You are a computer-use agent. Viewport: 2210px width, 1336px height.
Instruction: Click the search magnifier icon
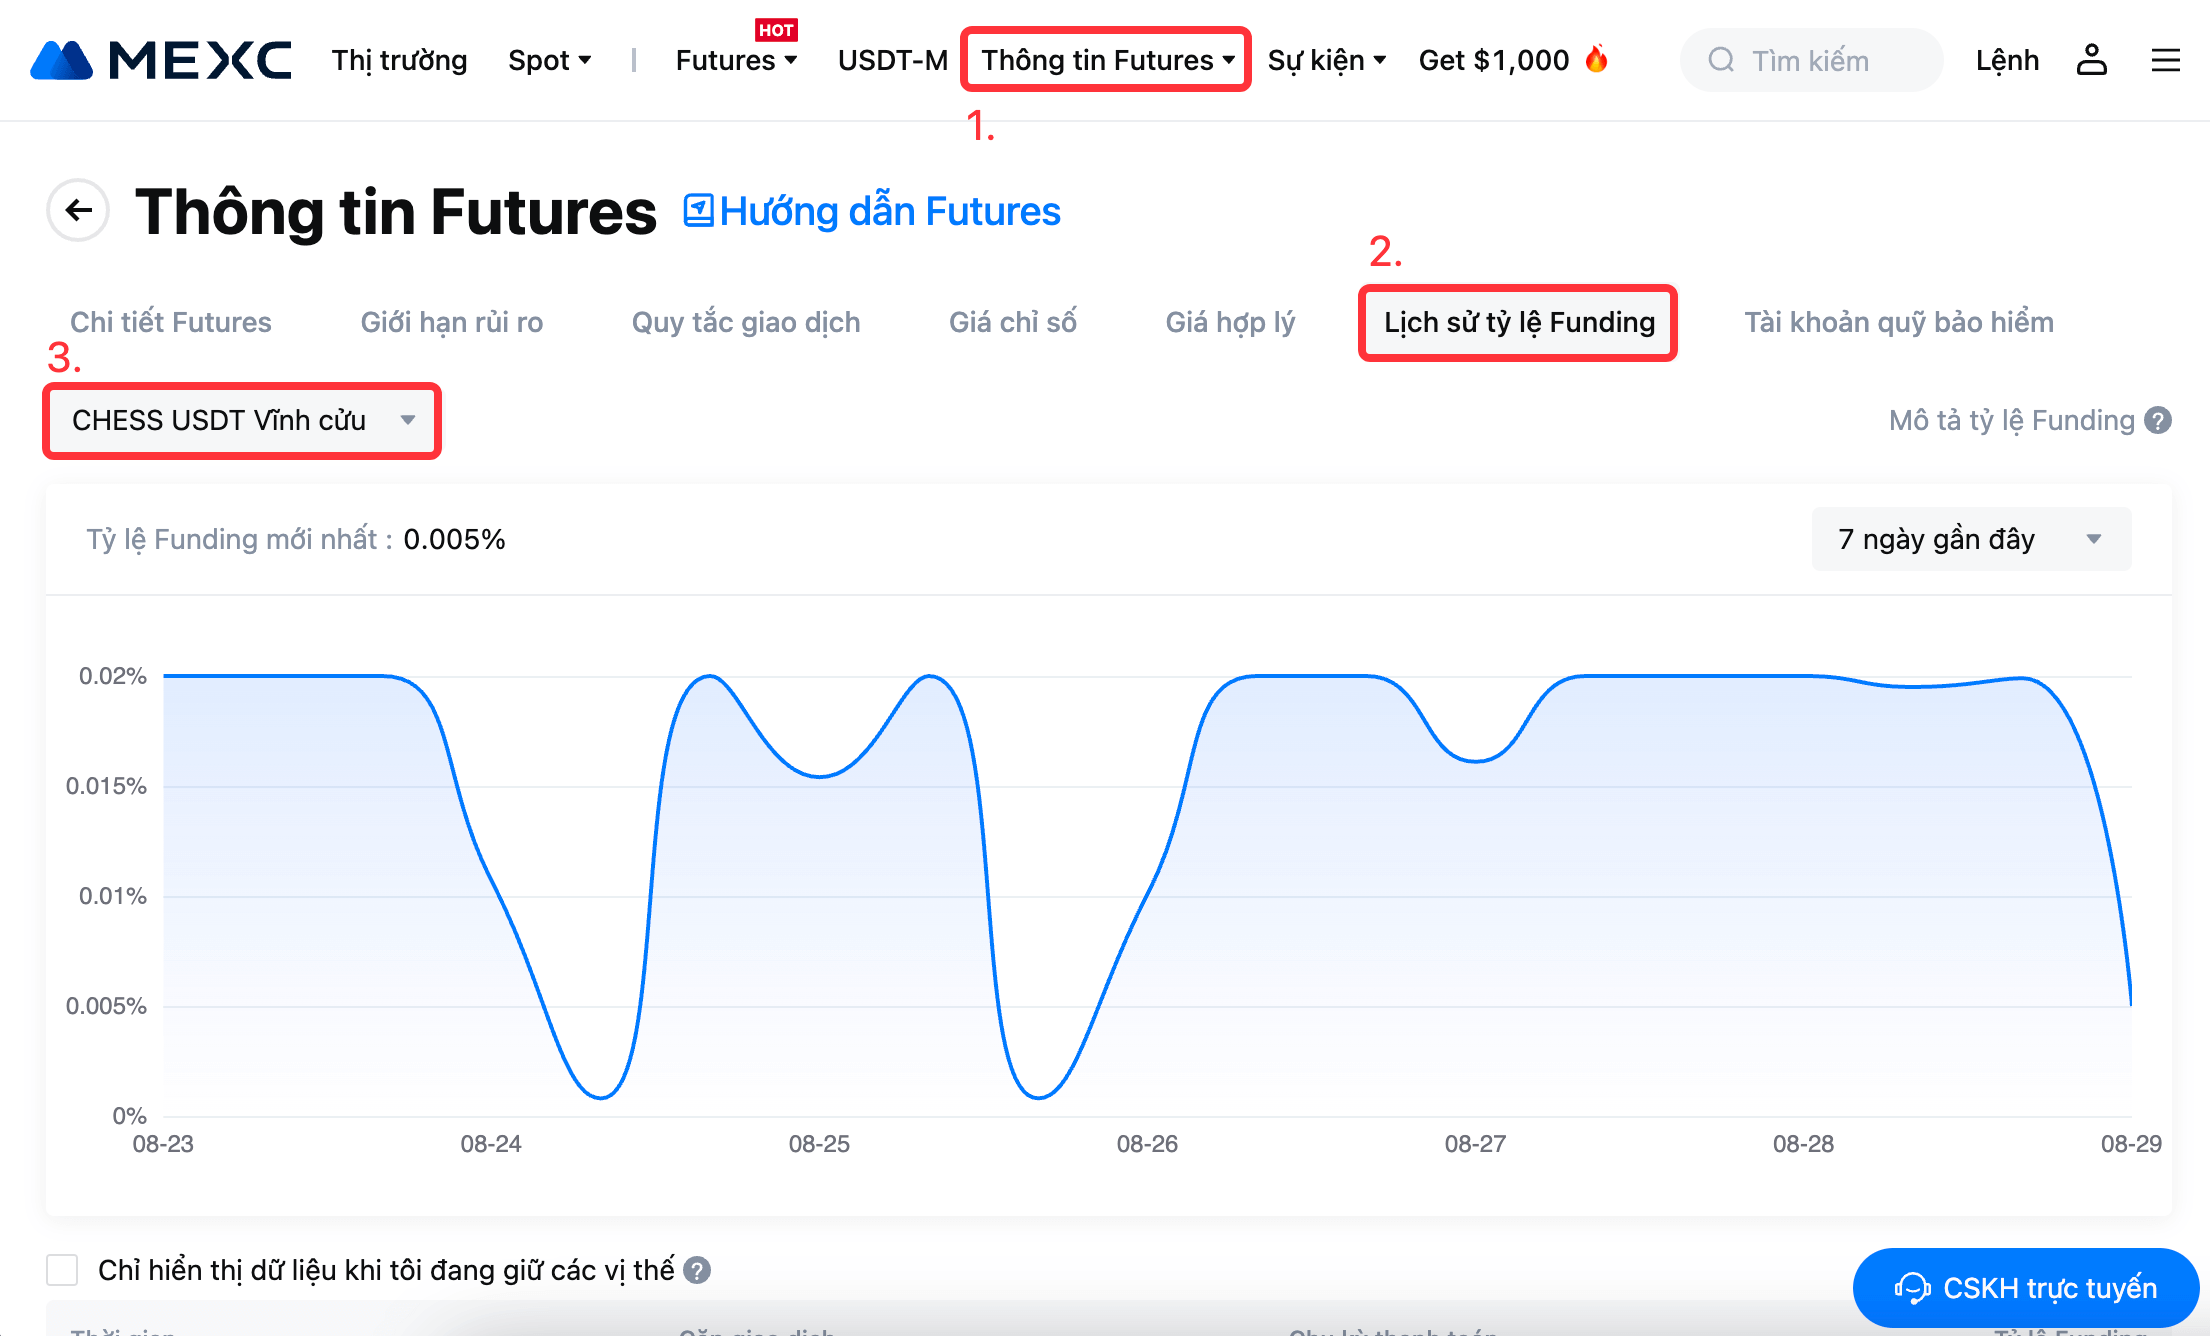click(x=1721, y=60)
